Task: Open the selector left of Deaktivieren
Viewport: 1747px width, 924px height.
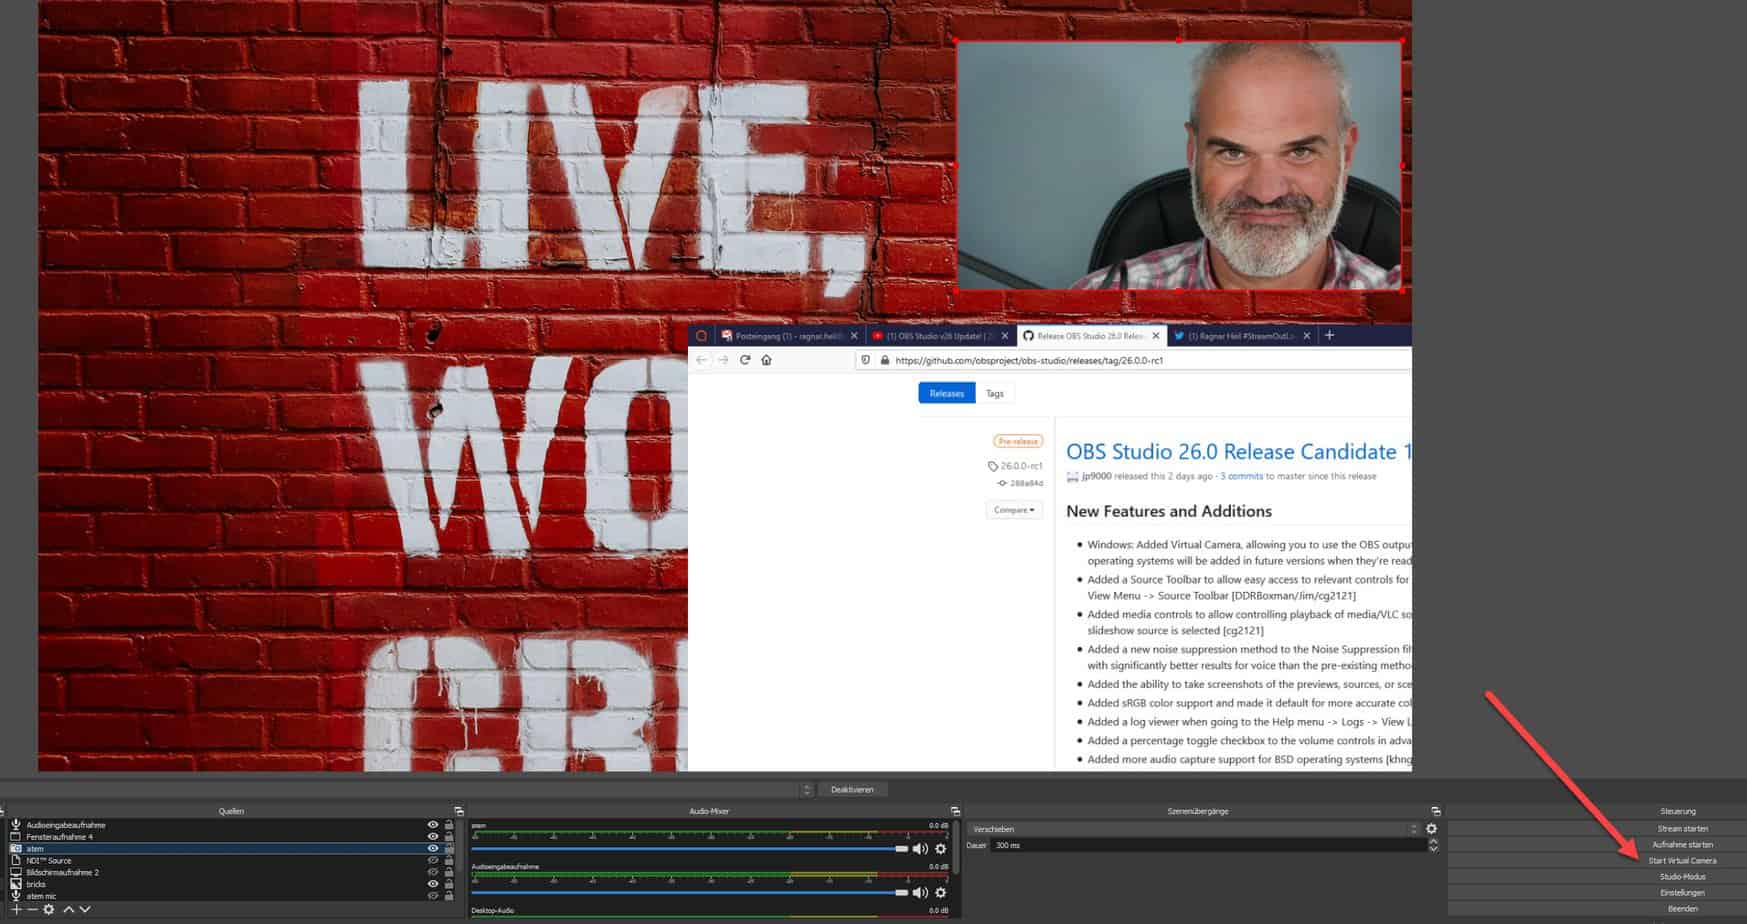Action: [807, 789]
